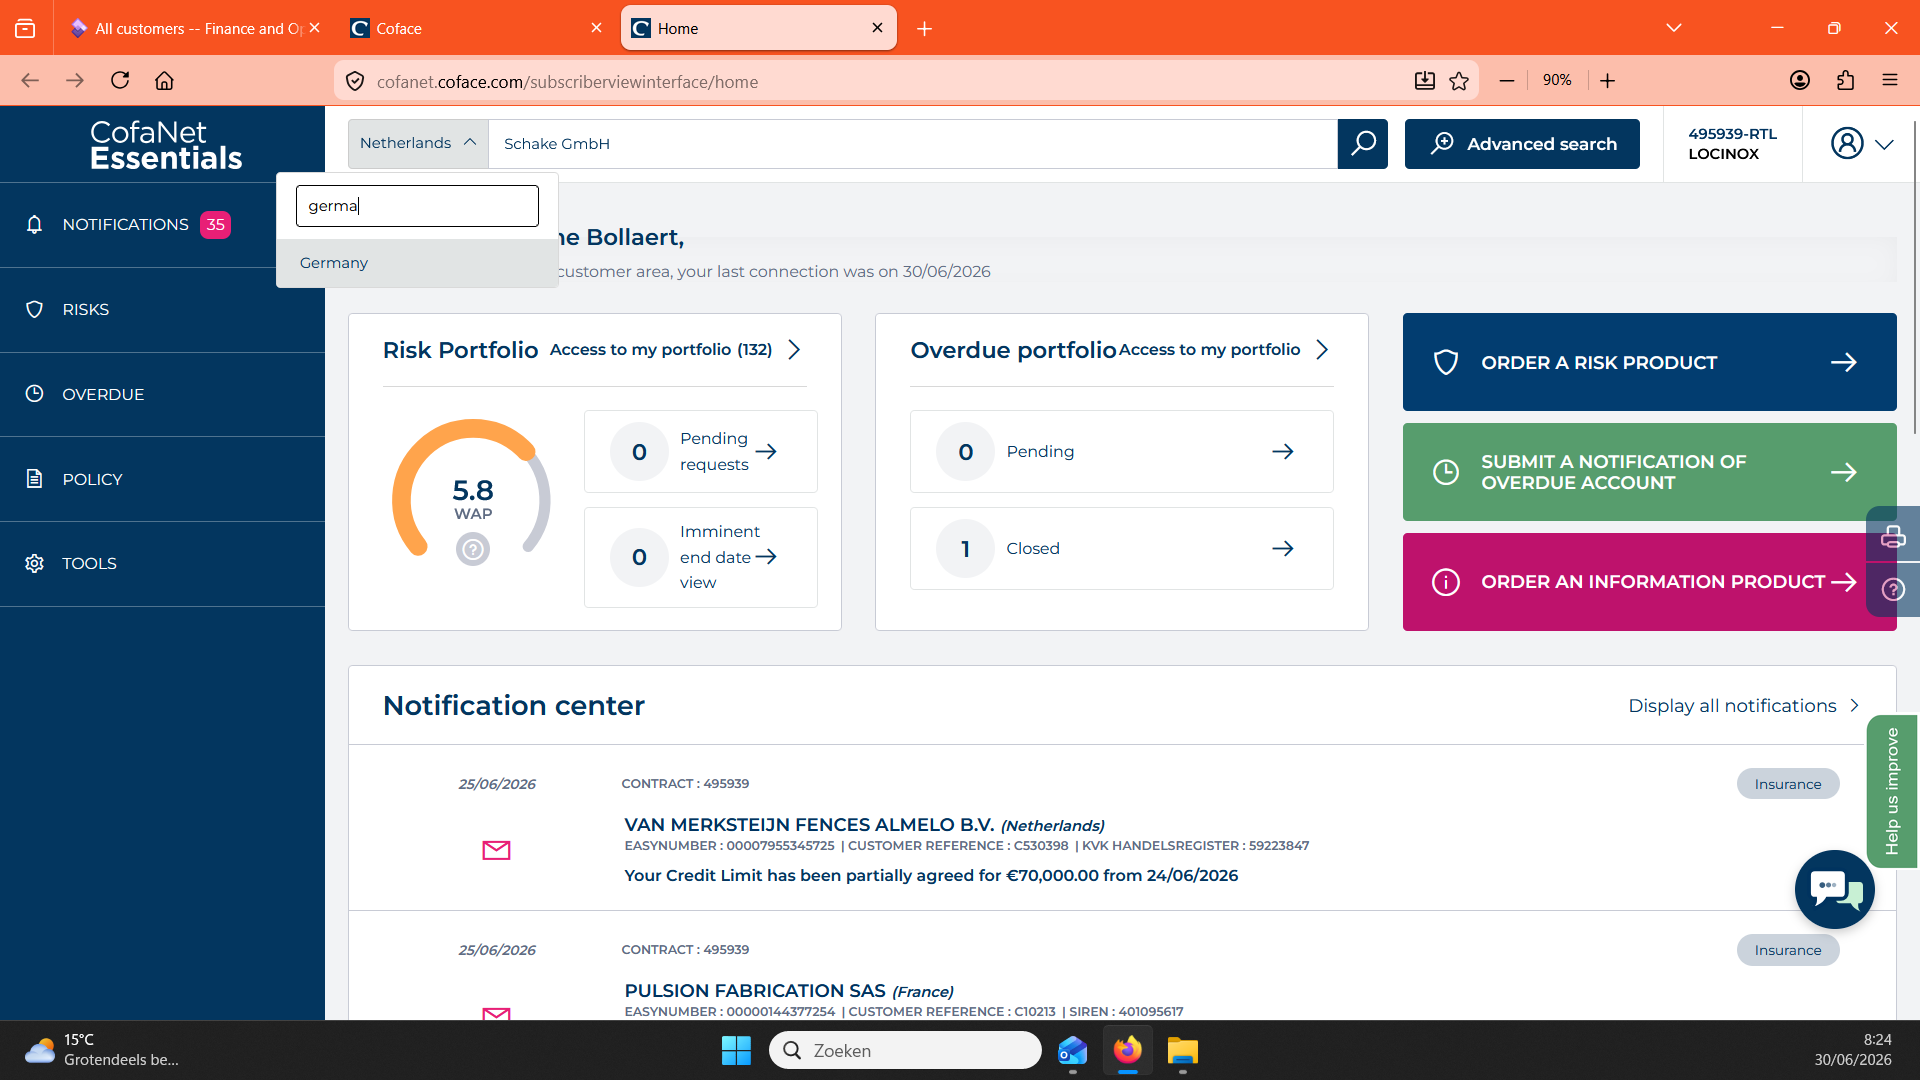Click chevron beside Access to my portfolio (132)

point(795,350)
